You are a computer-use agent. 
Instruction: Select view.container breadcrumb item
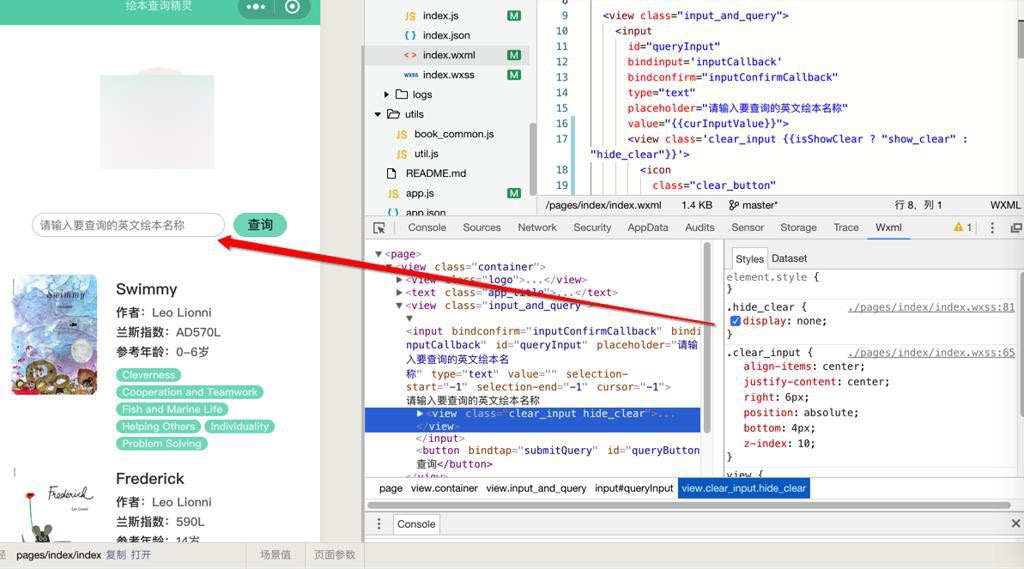click(x=444, y=488)
